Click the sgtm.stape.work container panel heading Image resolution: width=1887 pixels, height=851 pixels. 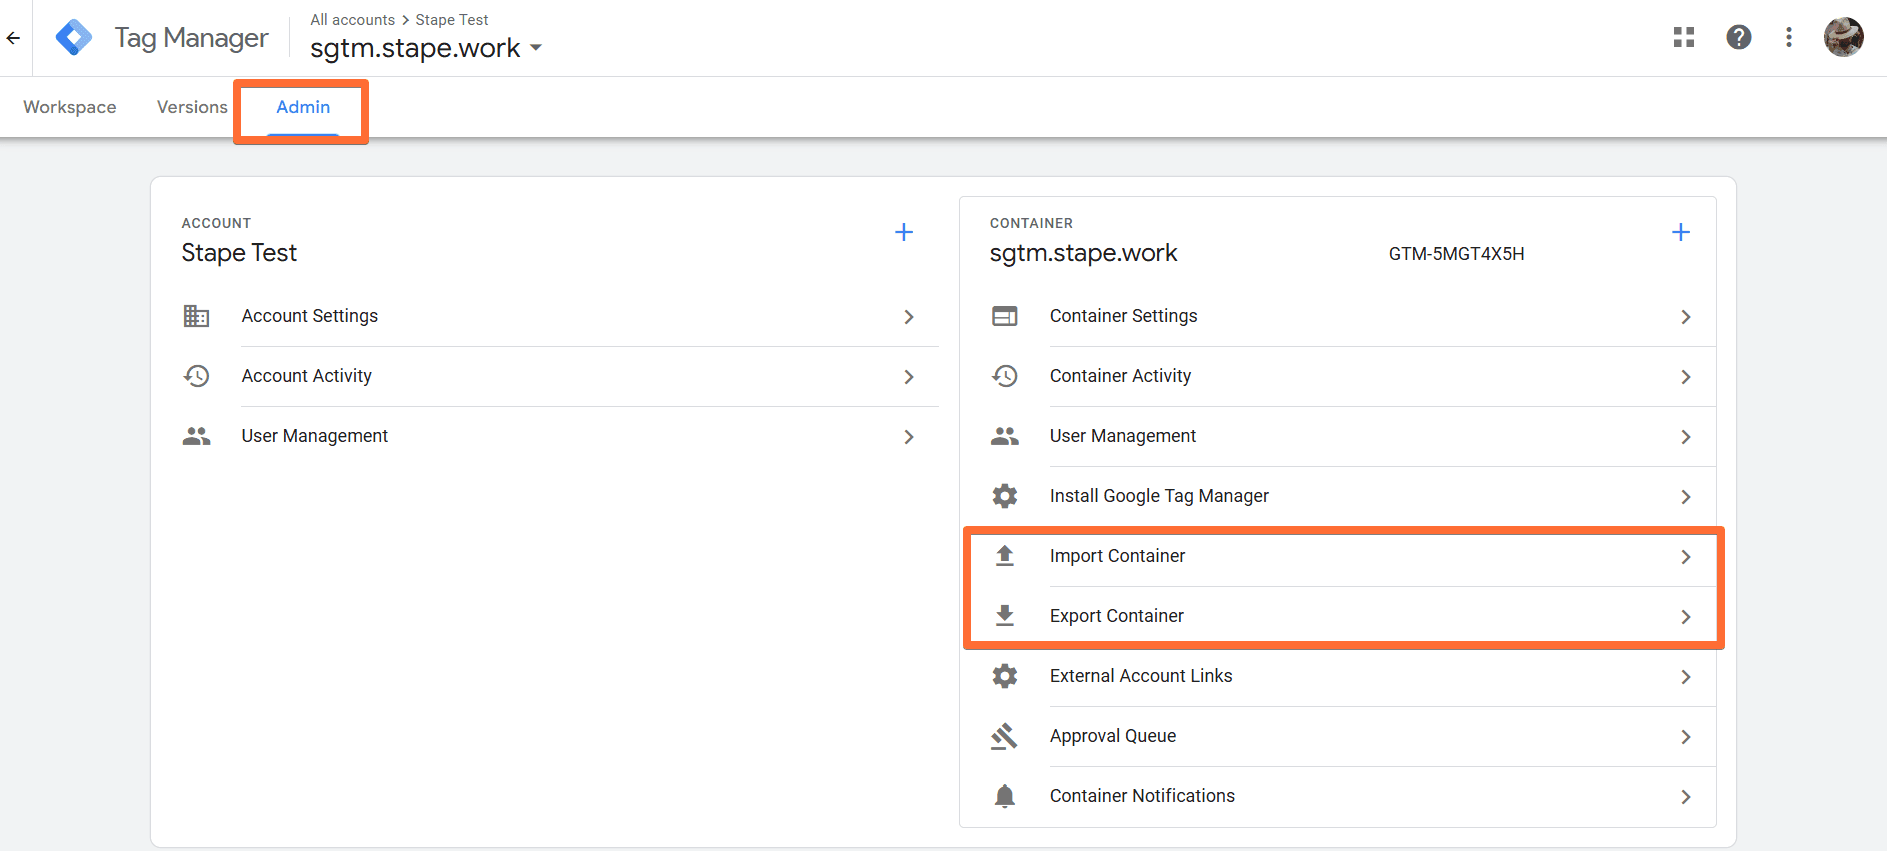(1084, 253)
